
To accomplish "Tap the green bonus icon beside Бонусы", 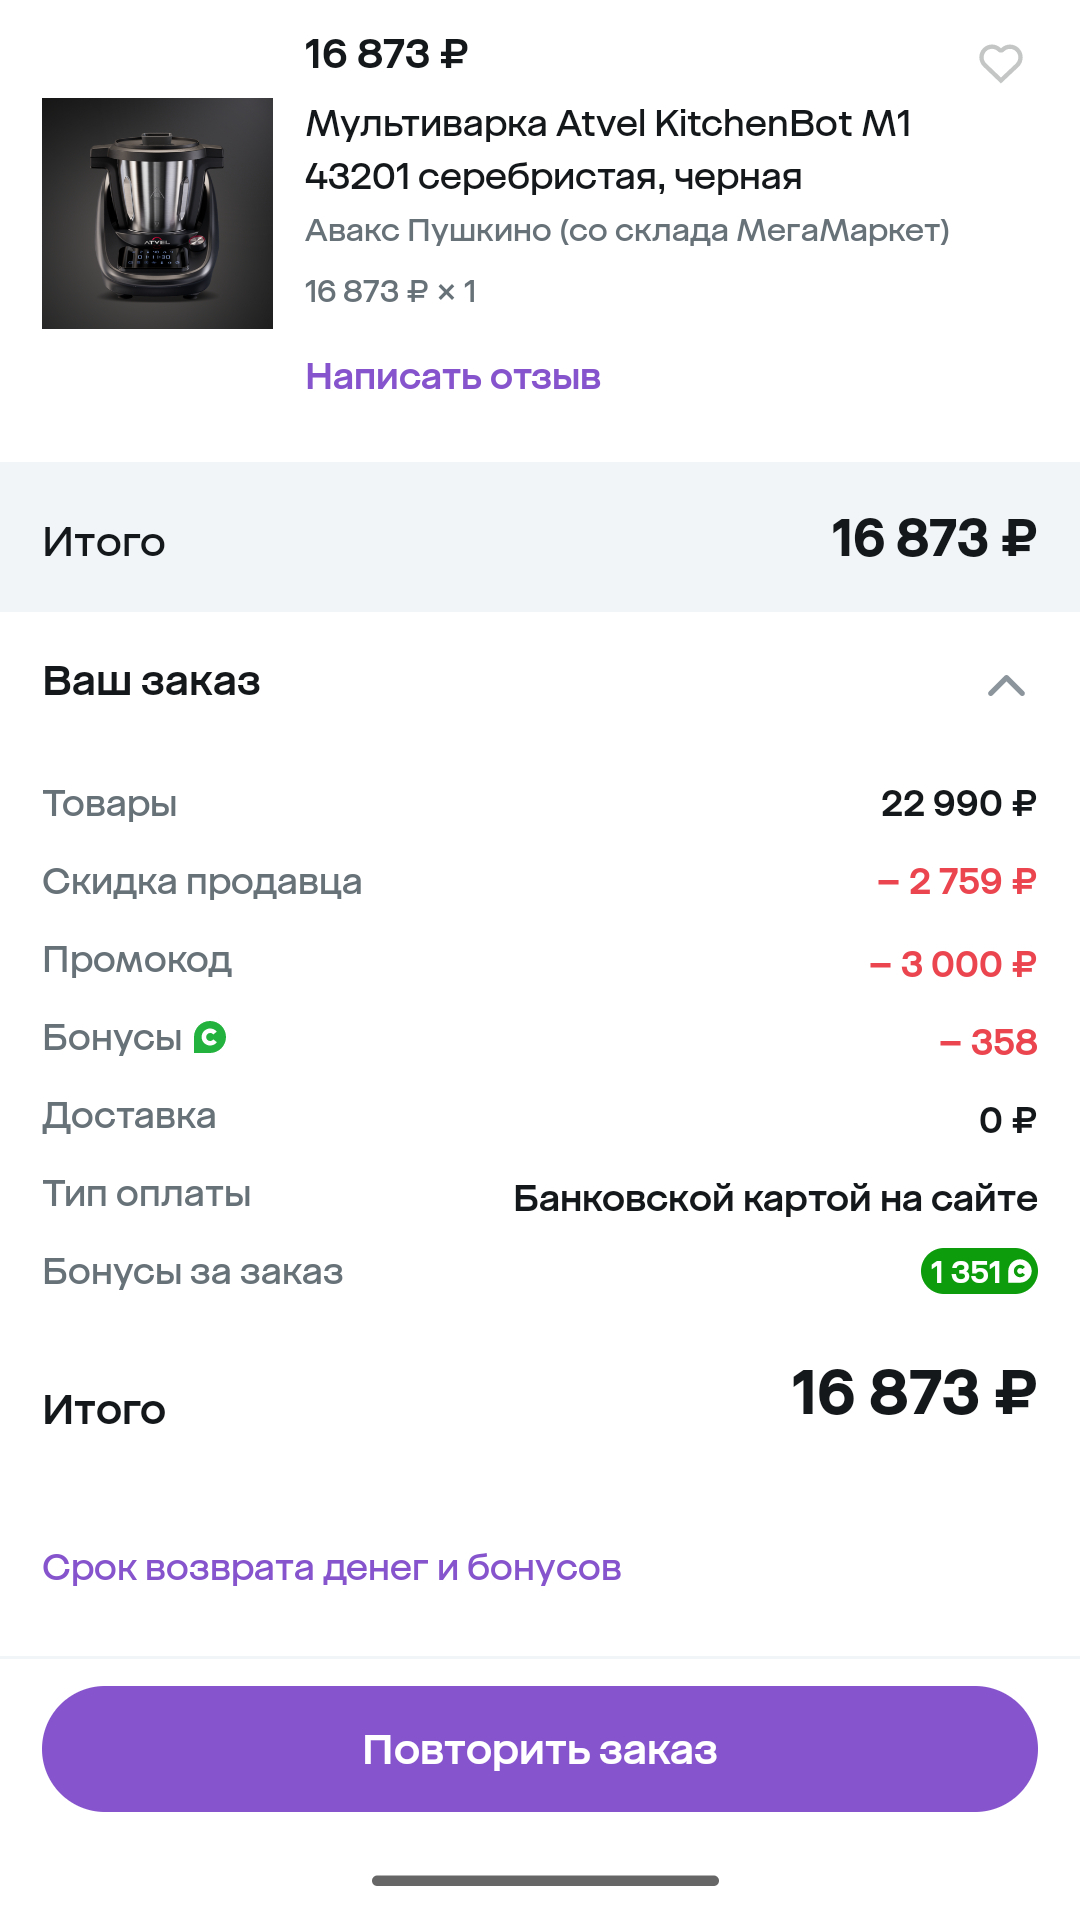I will [210, 1037].
